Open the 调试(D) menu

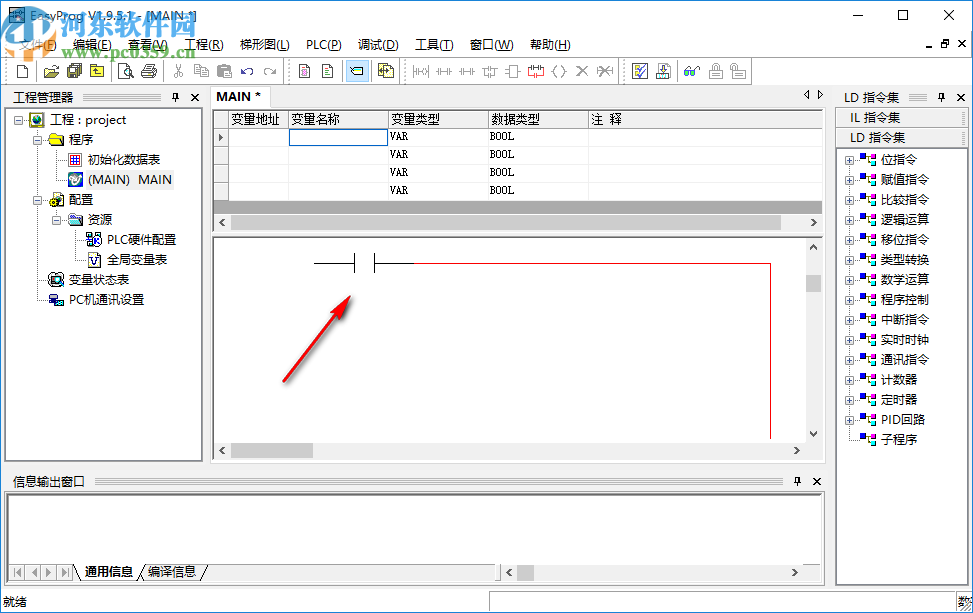[378, 45]
